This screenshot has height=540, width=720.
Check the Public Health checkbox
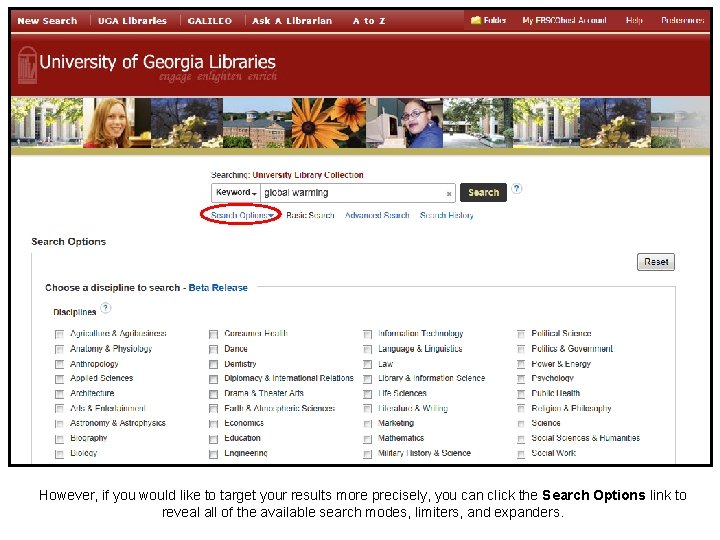pyautogui.click(x=521, y=394)
